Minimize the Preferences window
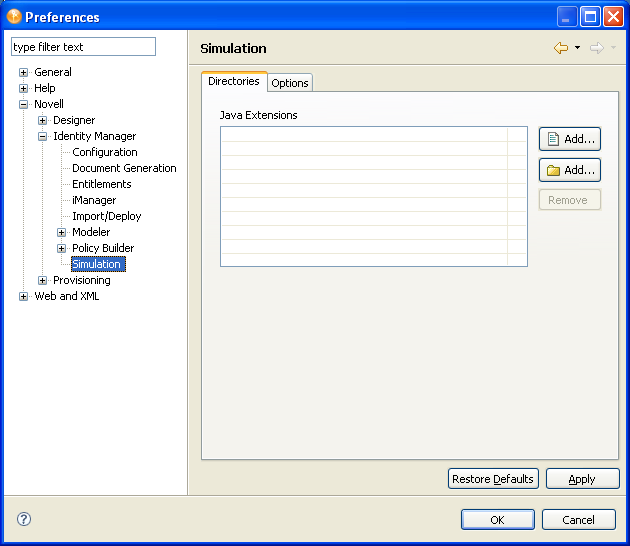630x546 pixels. 567,17
